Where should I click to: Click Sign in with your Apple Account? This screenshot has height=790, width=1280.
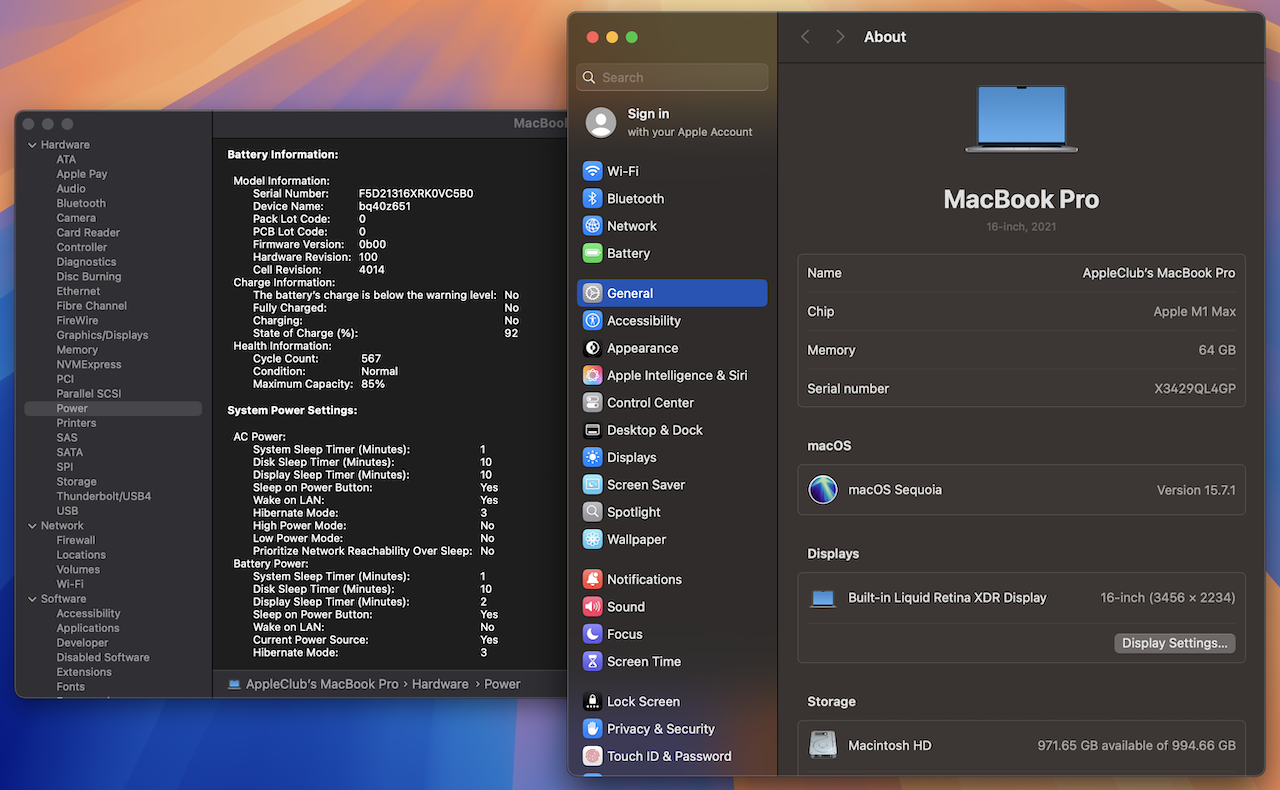tap(672, 122)
